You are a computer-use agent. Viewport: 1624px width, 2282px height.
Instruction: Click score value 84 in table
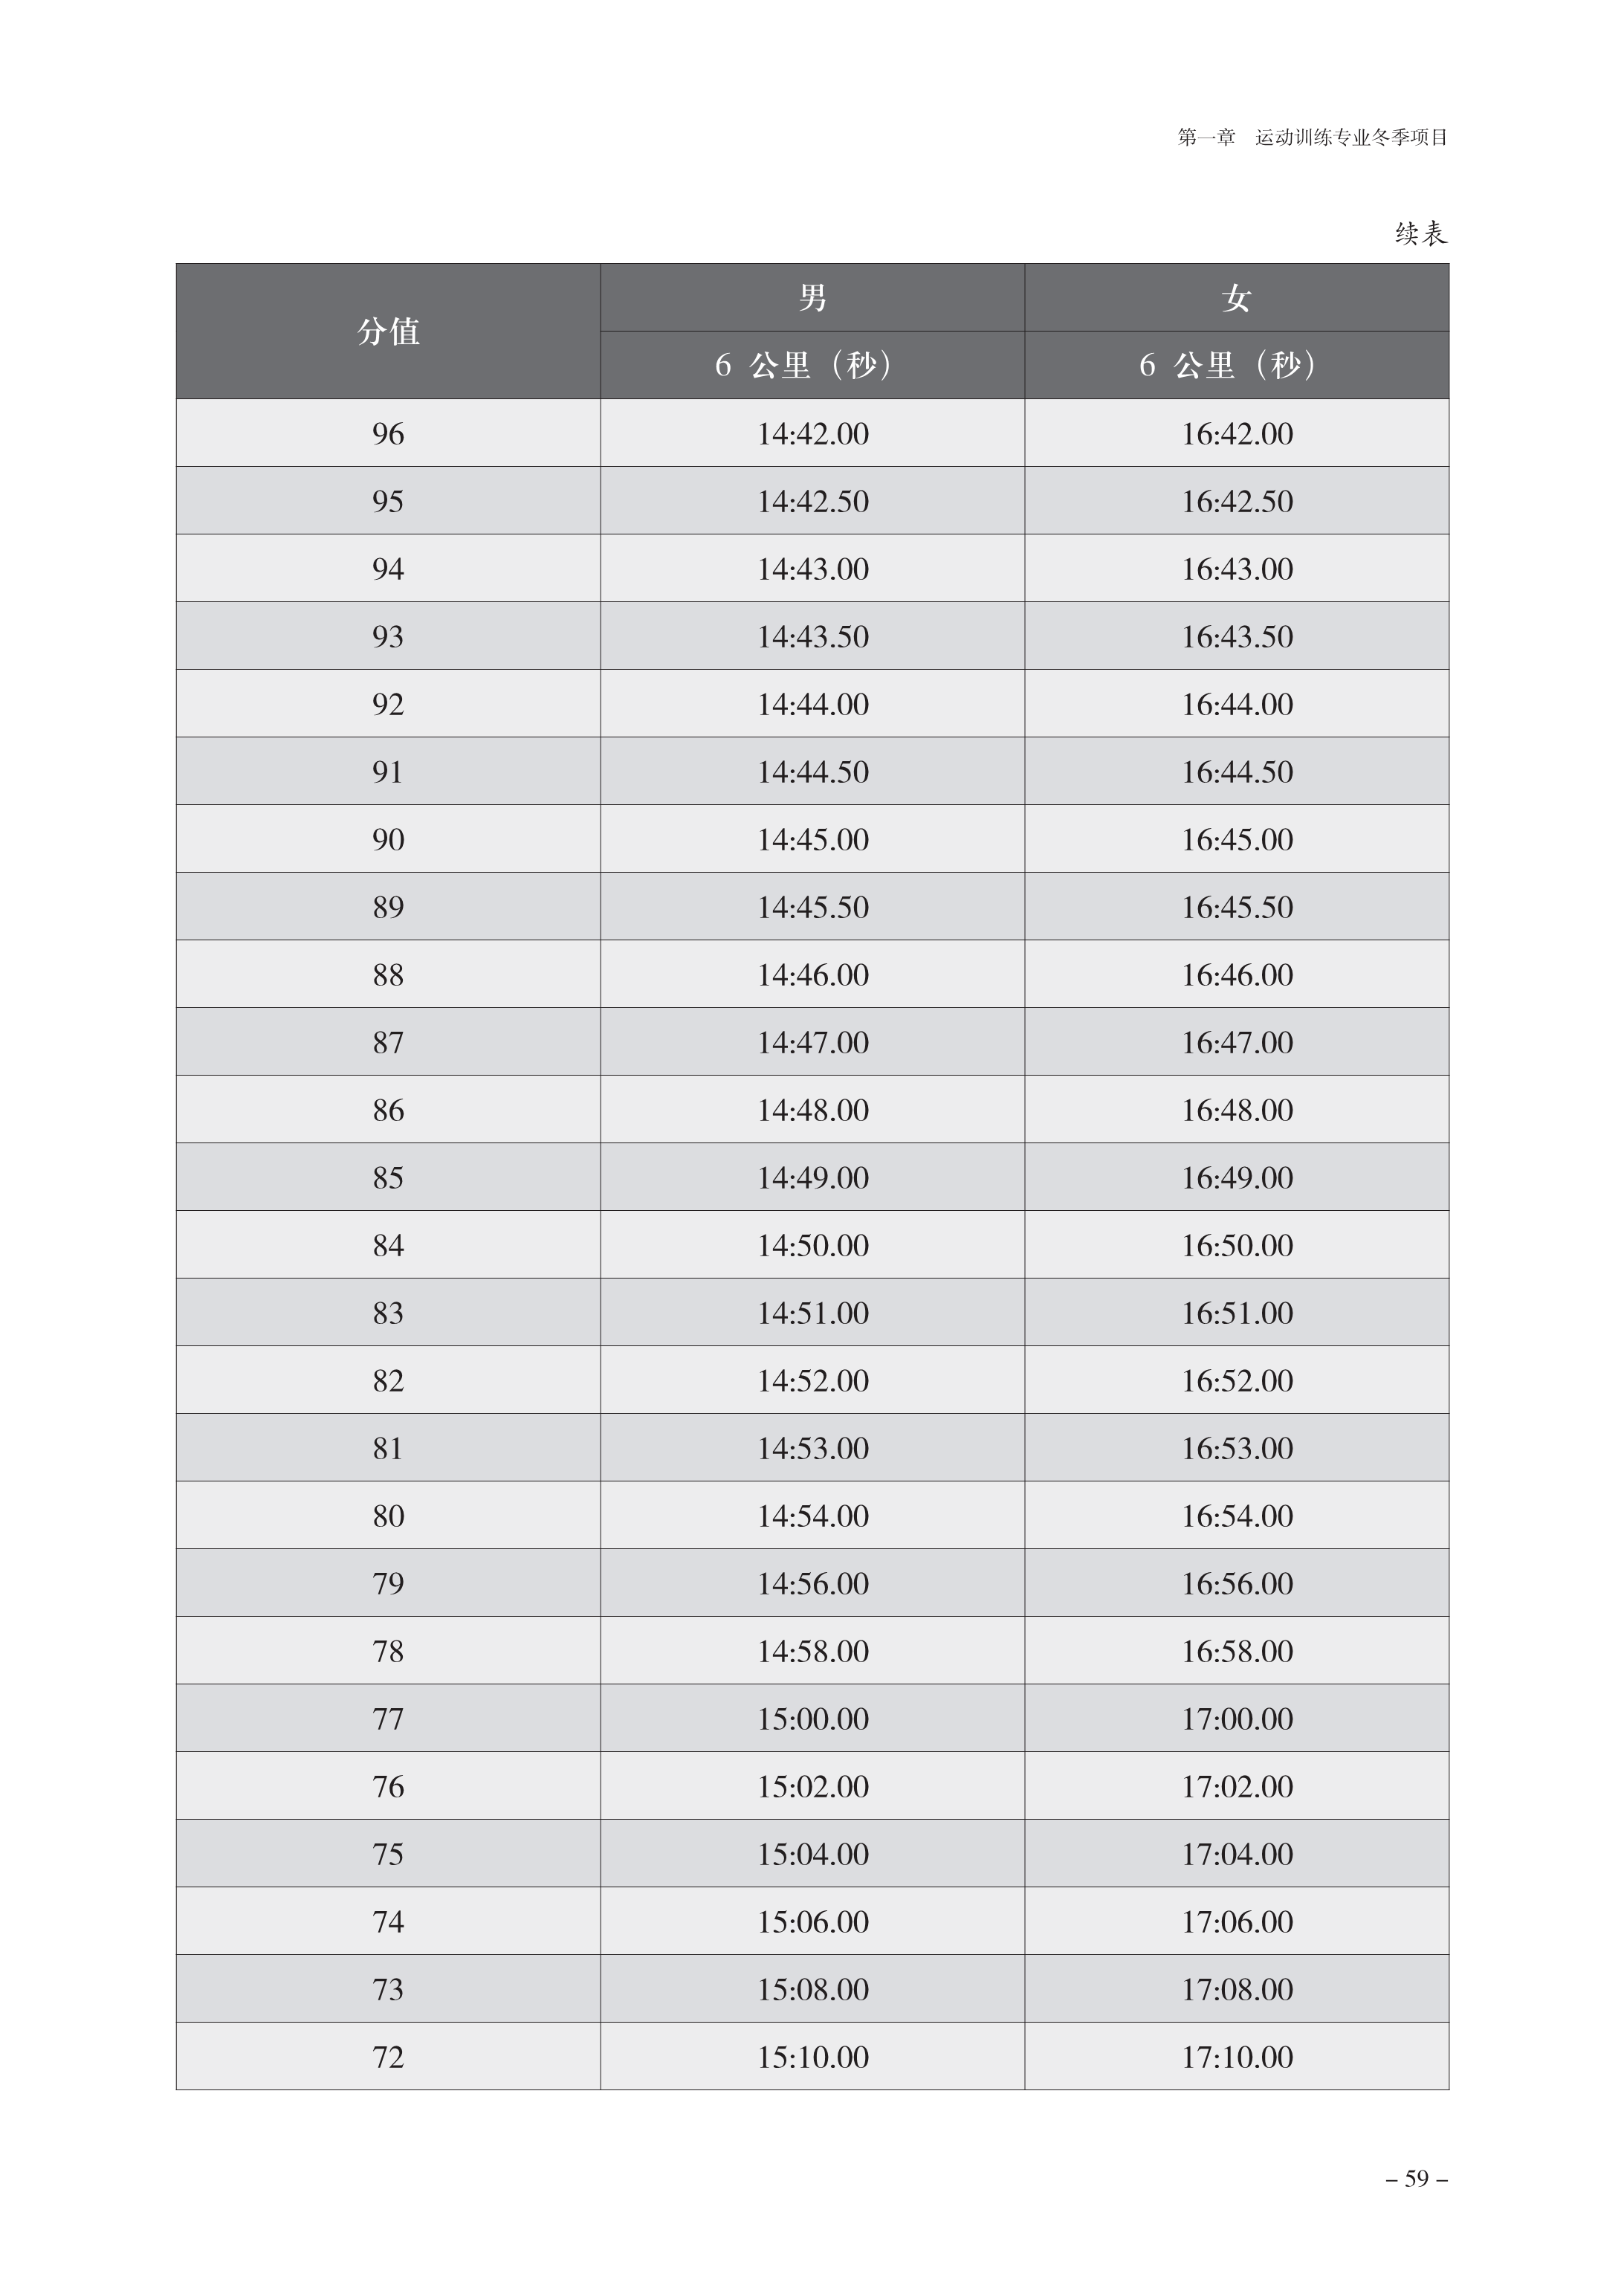pos(388,1245)
